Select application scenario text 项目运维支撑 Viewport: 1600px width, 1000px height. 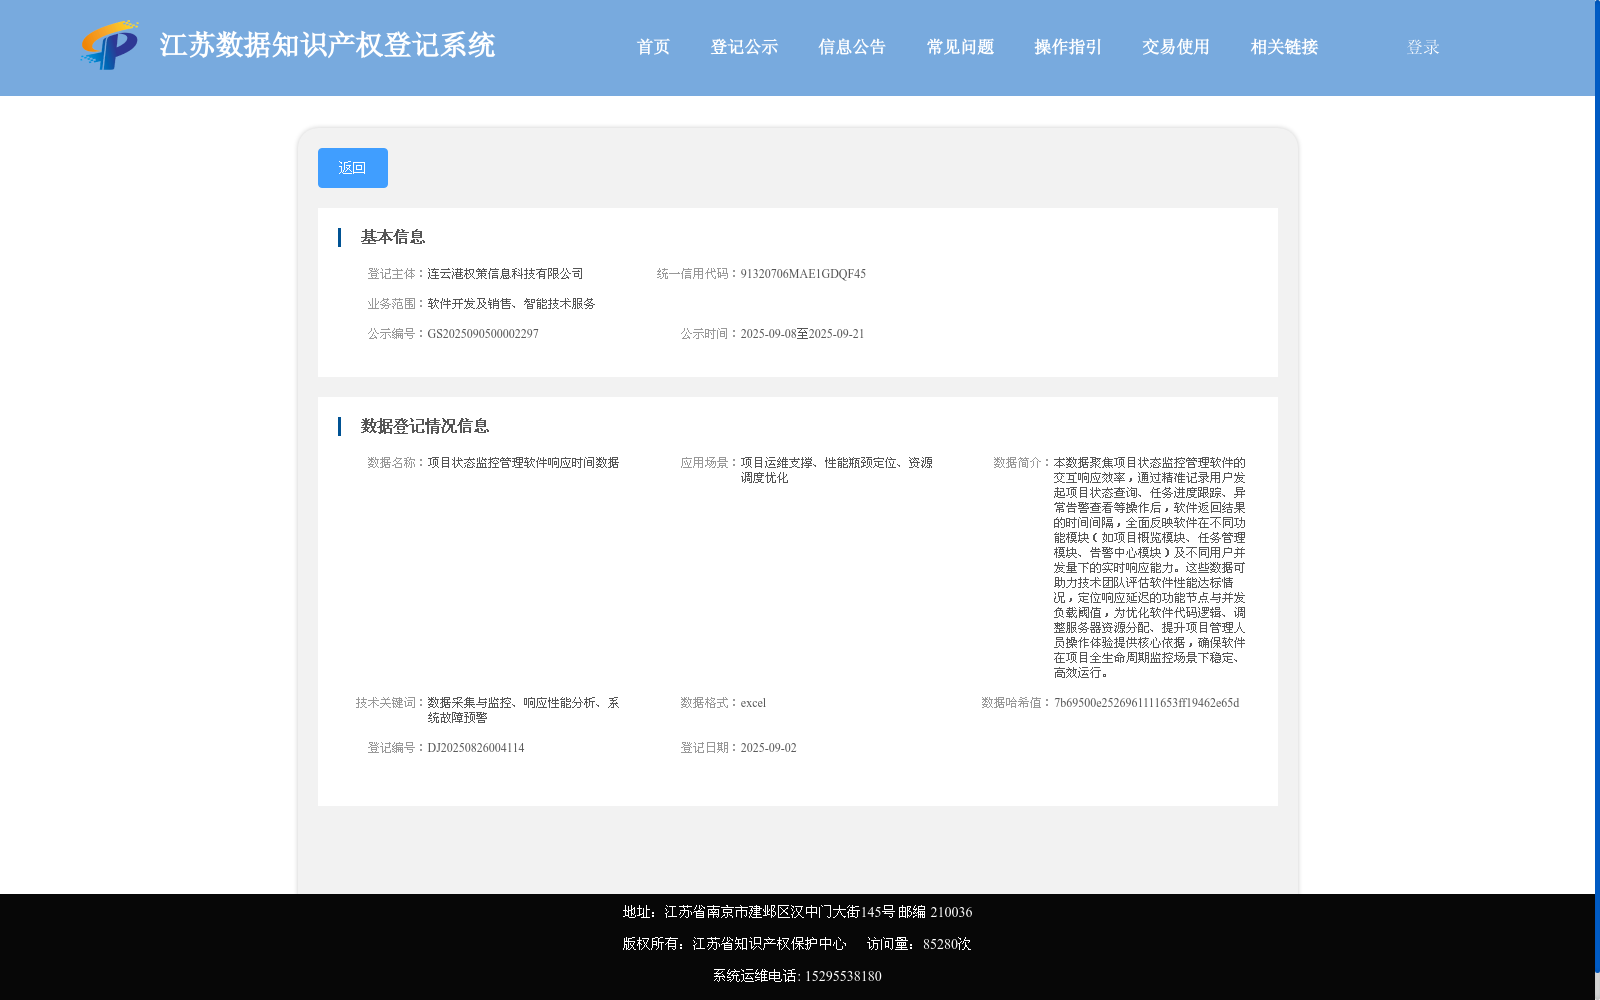tap(776, 463)
